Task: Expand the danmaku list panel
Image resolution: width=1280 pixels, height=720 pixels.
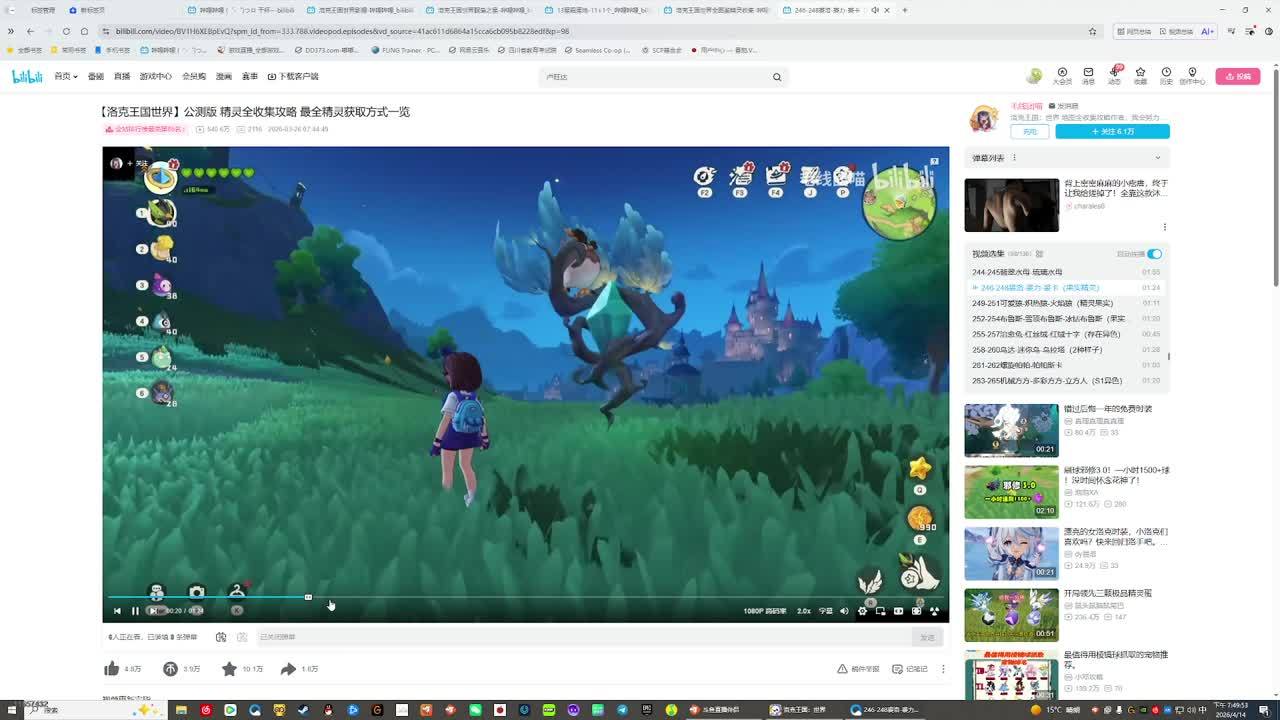Action: pyautogui.click(x=1157, y=158)
